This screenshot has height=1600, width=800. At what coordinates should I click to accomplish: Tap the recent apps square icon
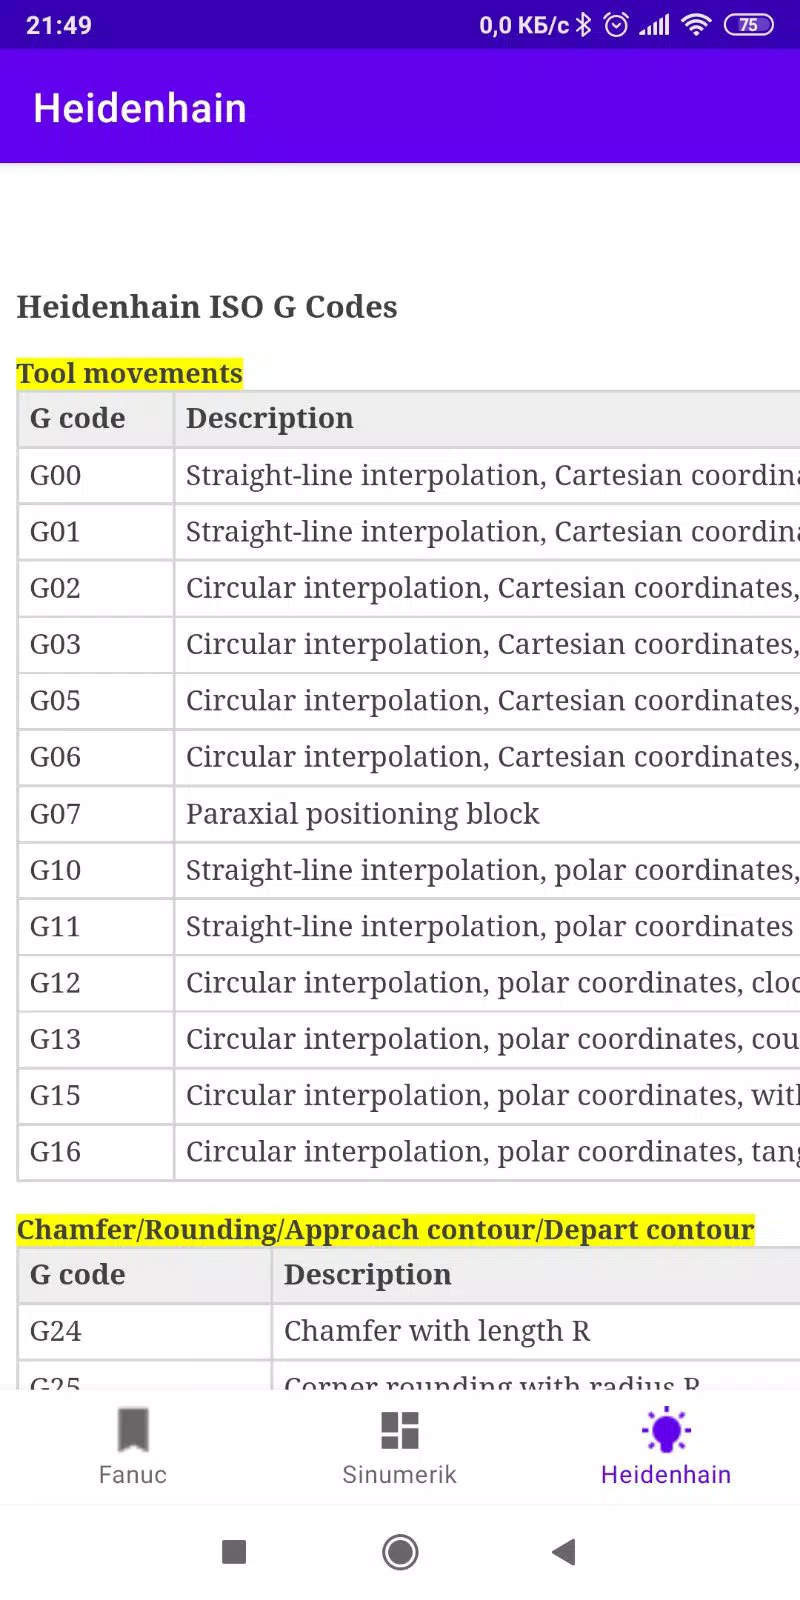(x=234, y=1552)
